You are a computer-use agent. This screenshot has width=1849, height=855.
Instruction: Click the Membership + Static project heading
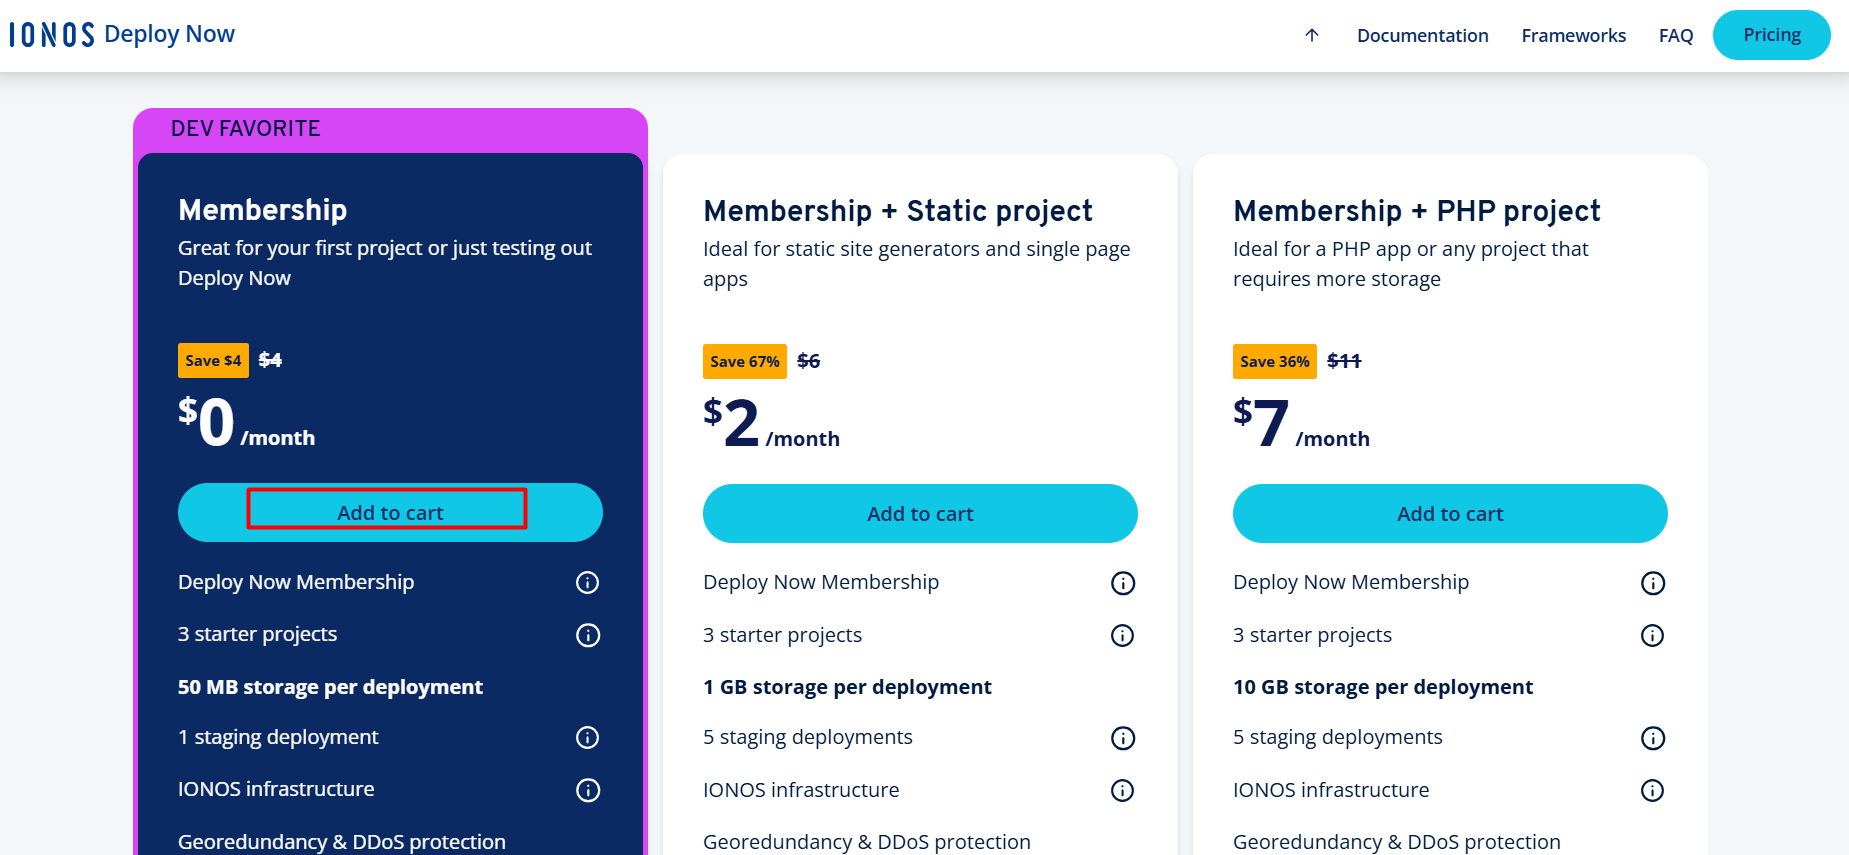pyautogui.click(x=898, y=211)
